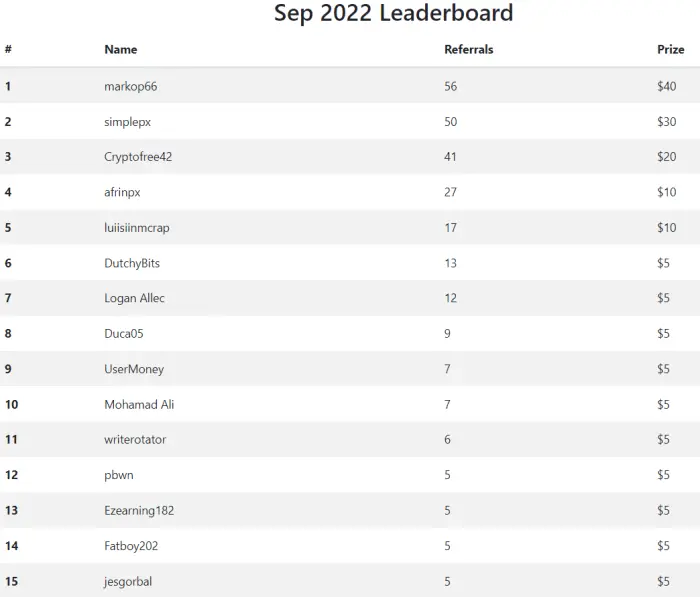Select the Duca05 entry
The height and width of the screenshot is (597, 700).
pos(124,334)
